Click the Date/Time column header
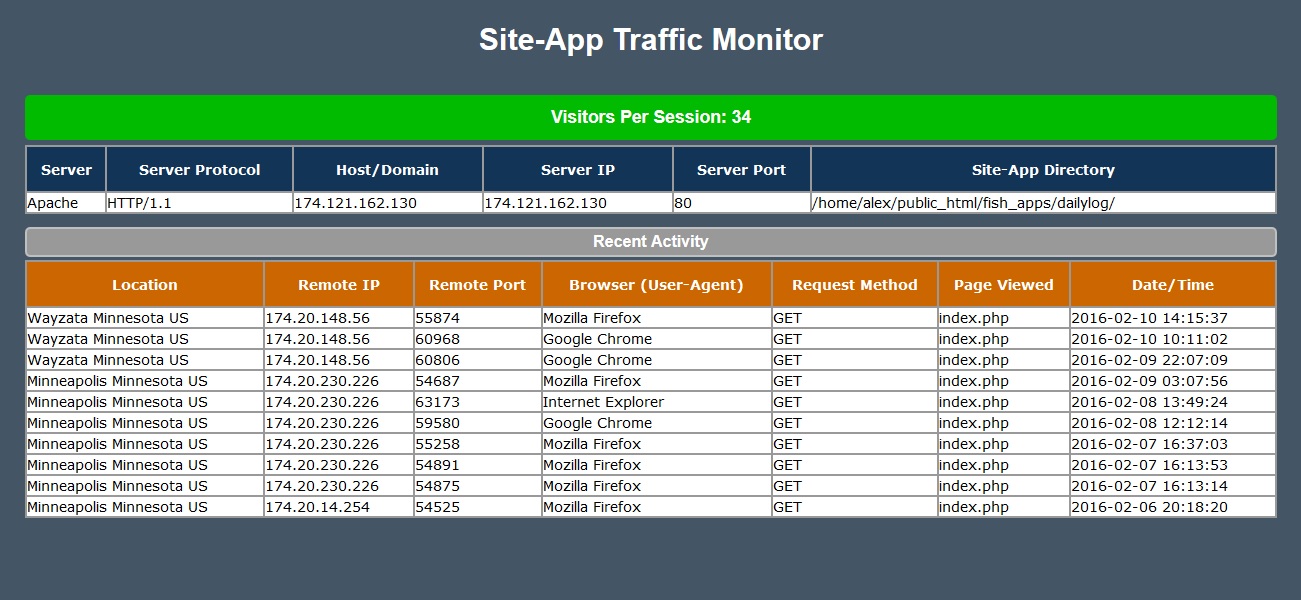This screenshot has width=1301, height=600. coord(1172,284)
